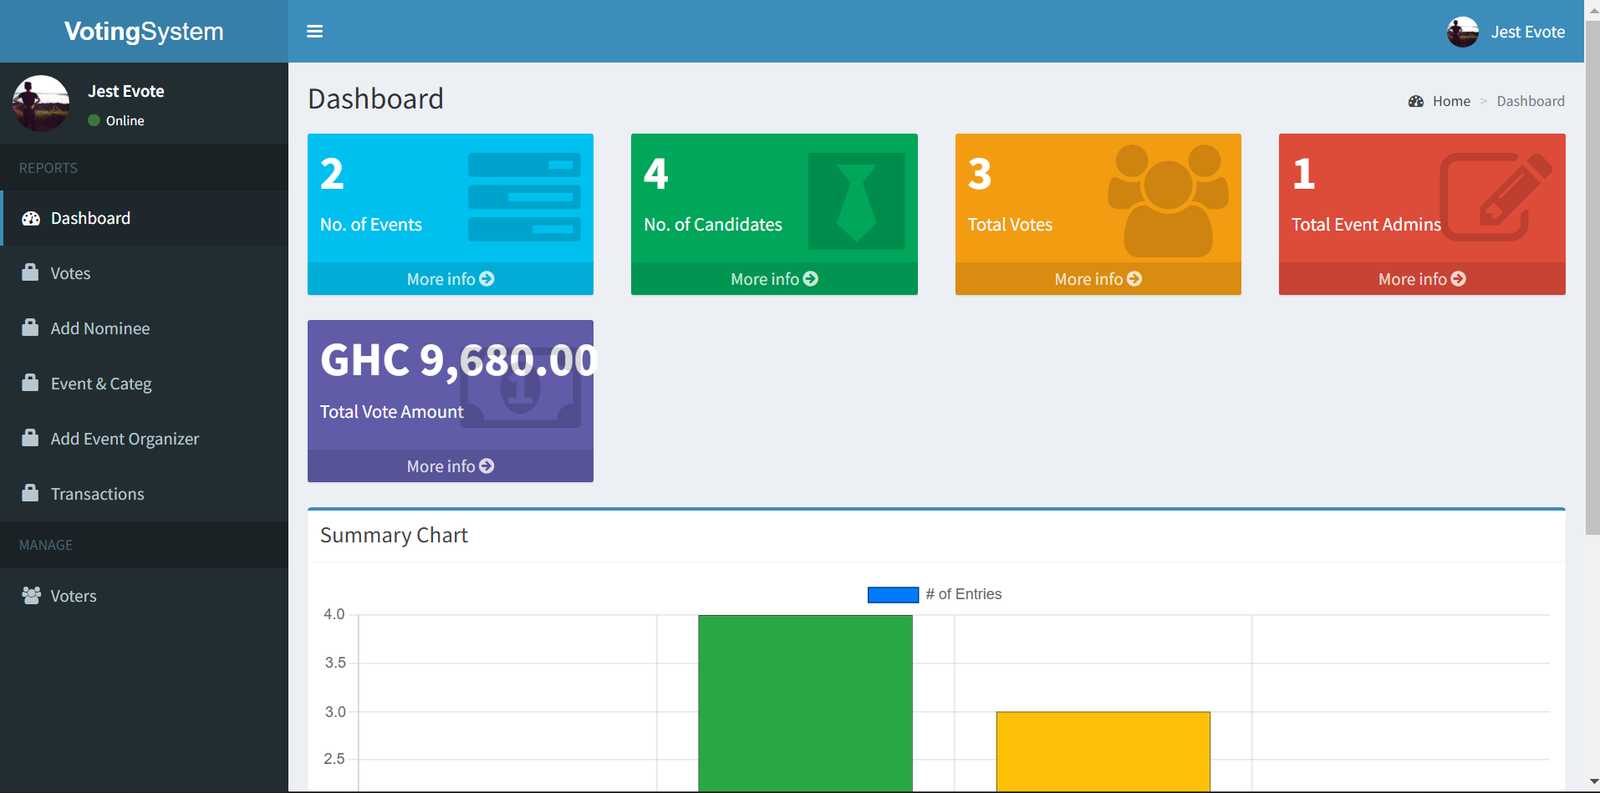Click the Home breadcrumb link

pos(1450,101)
